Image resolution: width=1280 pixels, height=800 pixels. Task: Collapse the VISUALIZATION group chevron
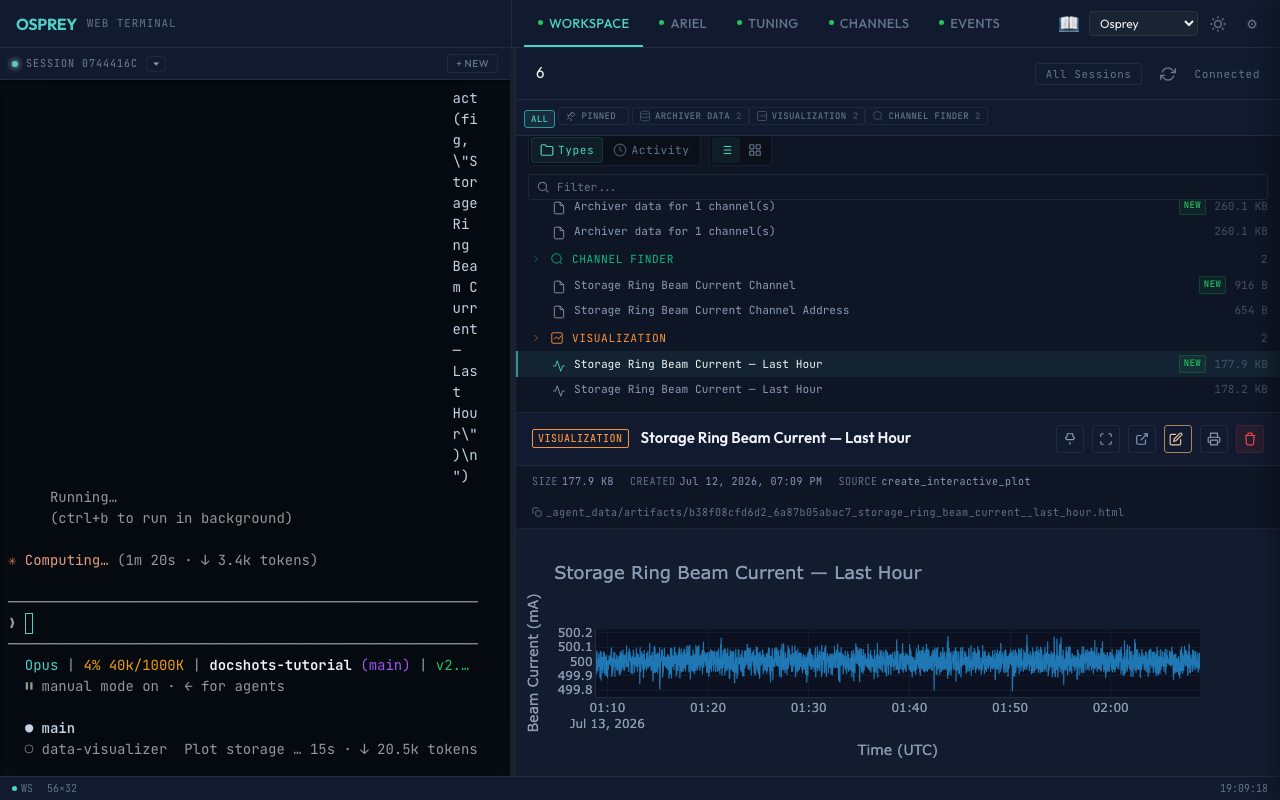(536, 338)
